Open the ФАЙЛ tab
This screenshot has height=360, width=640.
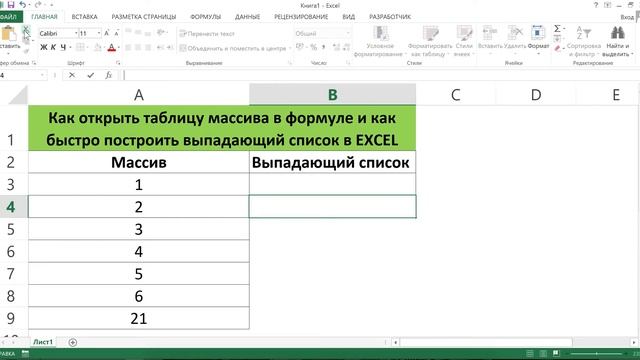pyautogui.click(x=9, y=17)
